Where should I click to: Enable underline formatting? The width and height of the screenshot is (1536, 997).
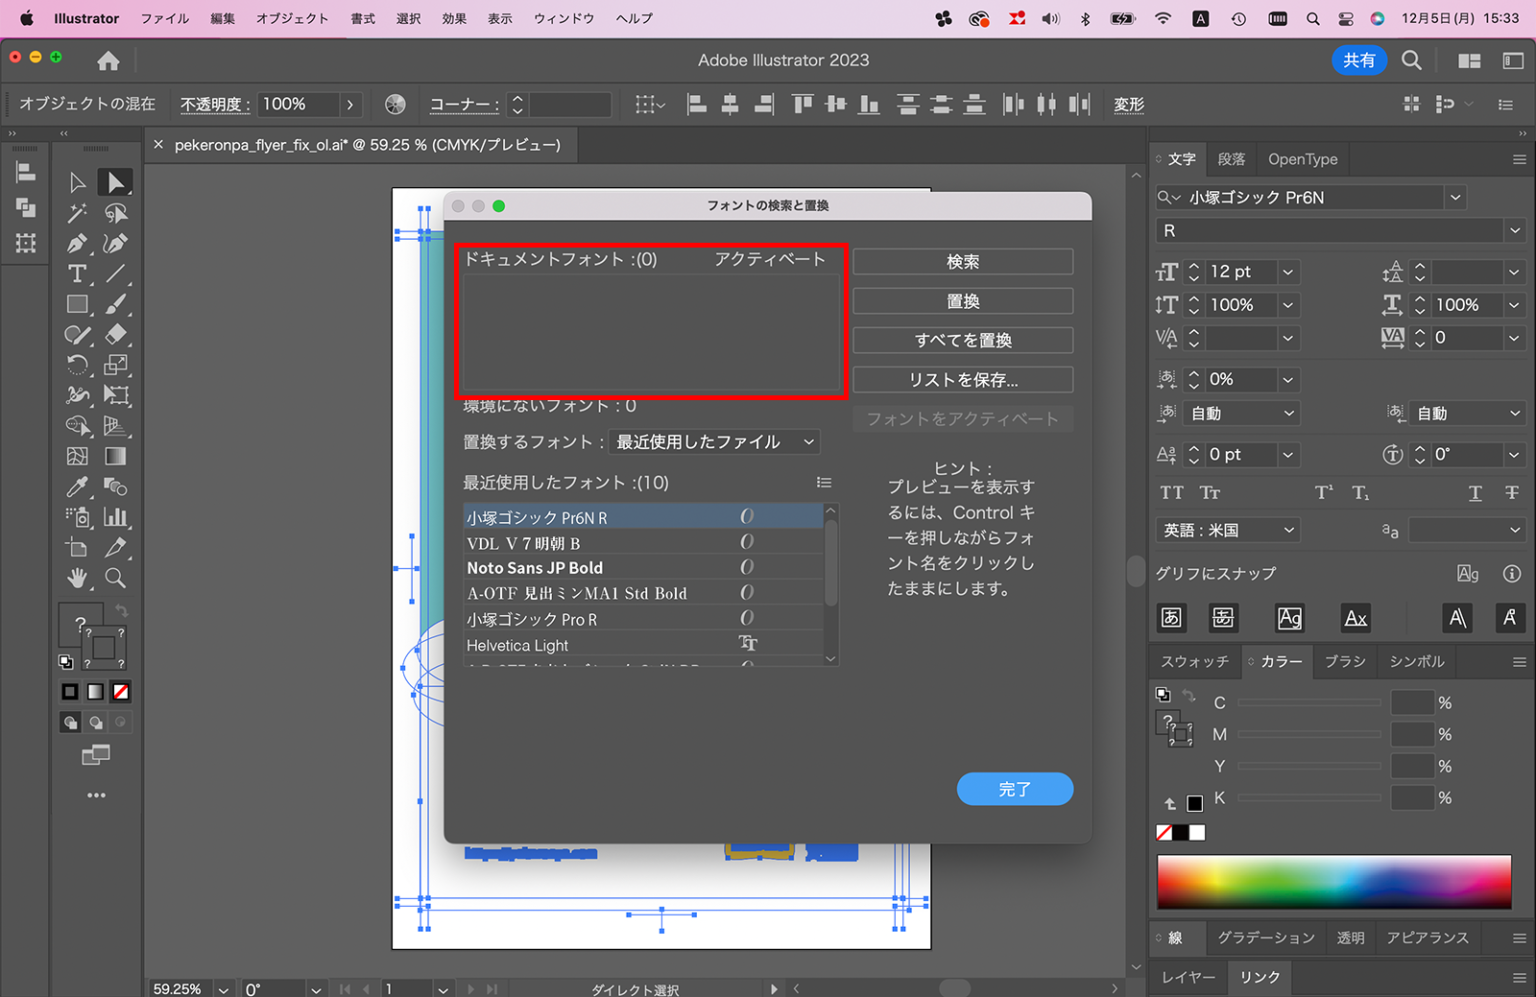tap(1475, 492)
